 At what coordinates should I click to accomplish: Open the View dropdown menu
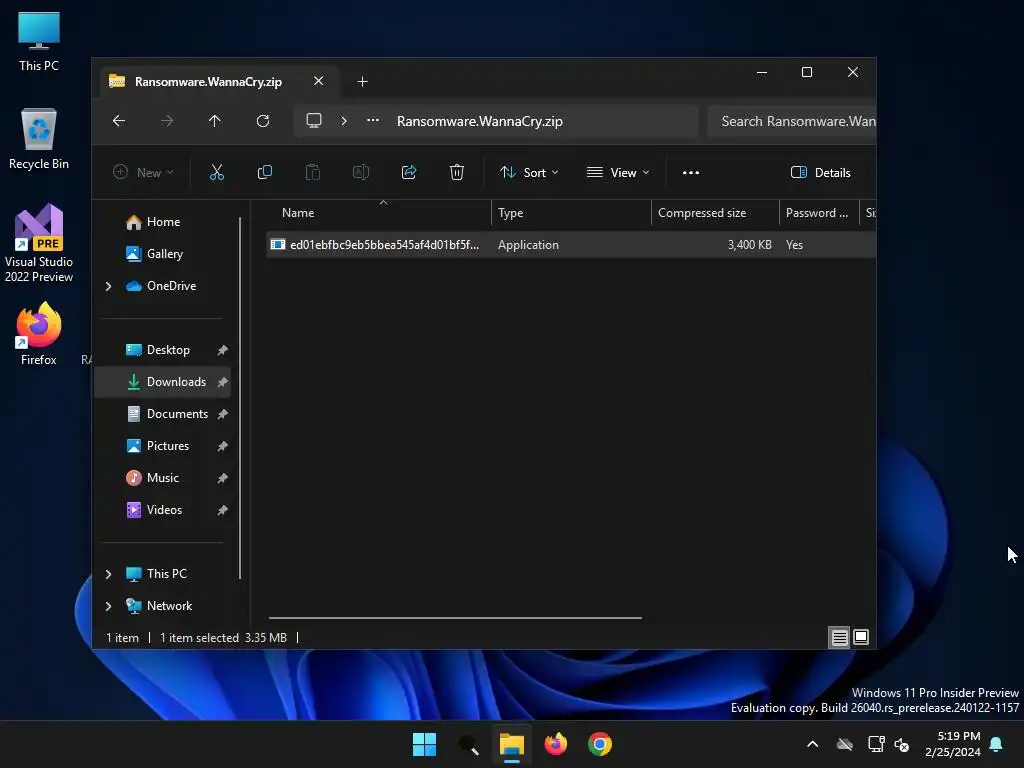click(x=618, y=172)
